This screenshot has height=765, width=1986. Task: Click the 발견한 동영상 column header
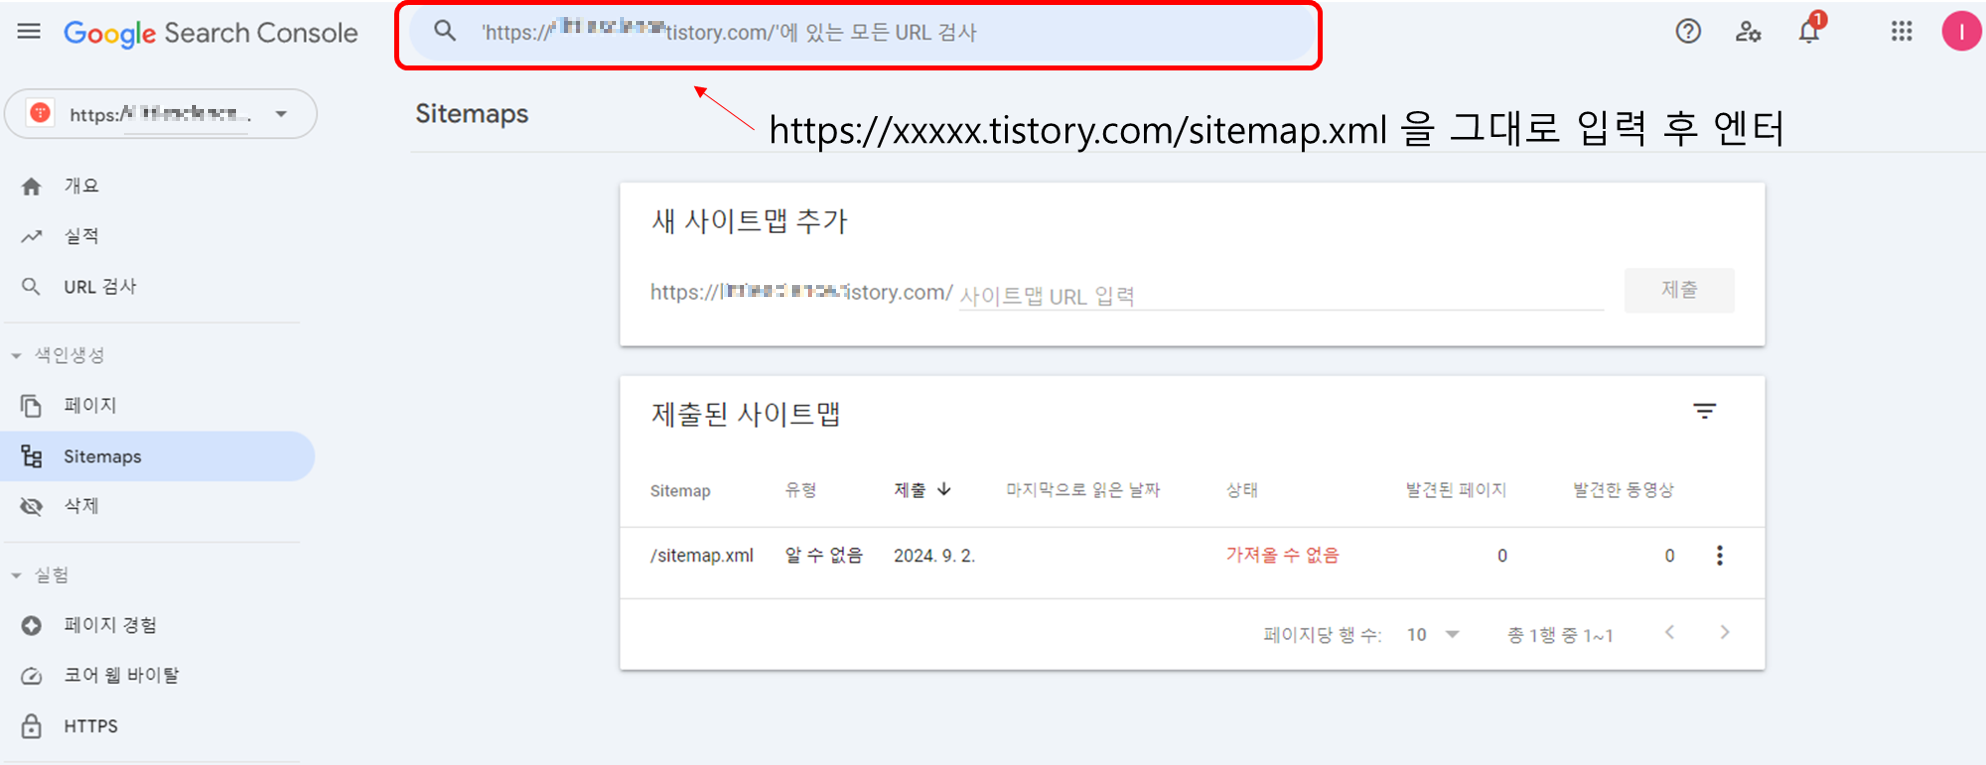[x=1623, y=490]
